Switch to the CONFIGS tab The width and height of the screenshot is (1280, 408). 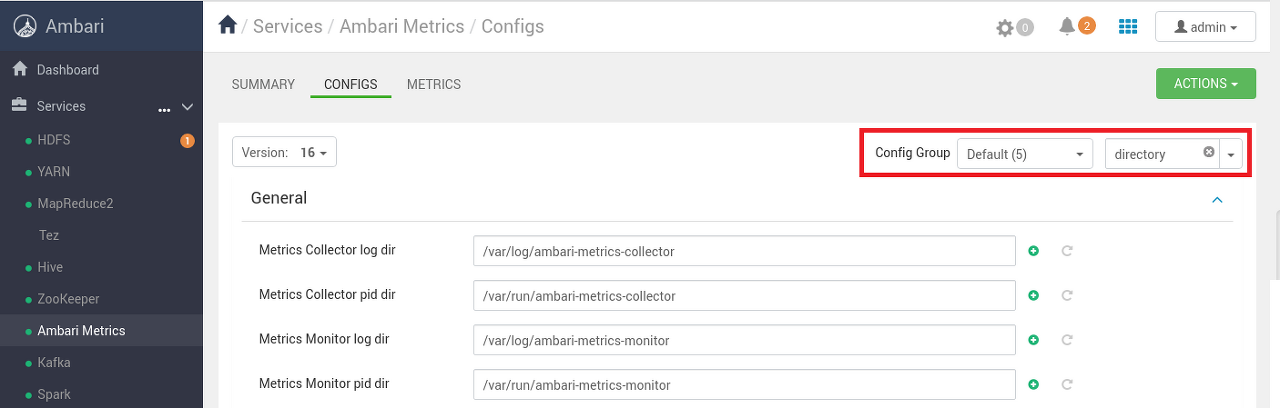click(351, 84)
